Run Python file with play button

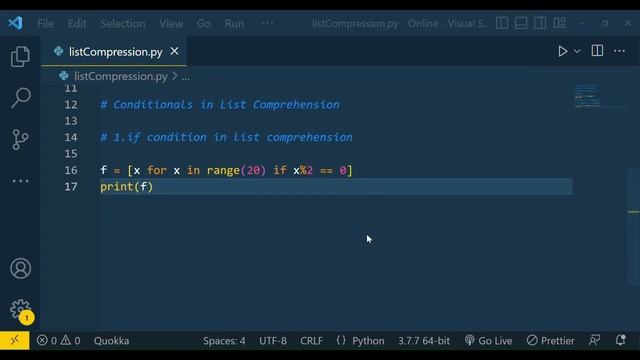[562, 51]
